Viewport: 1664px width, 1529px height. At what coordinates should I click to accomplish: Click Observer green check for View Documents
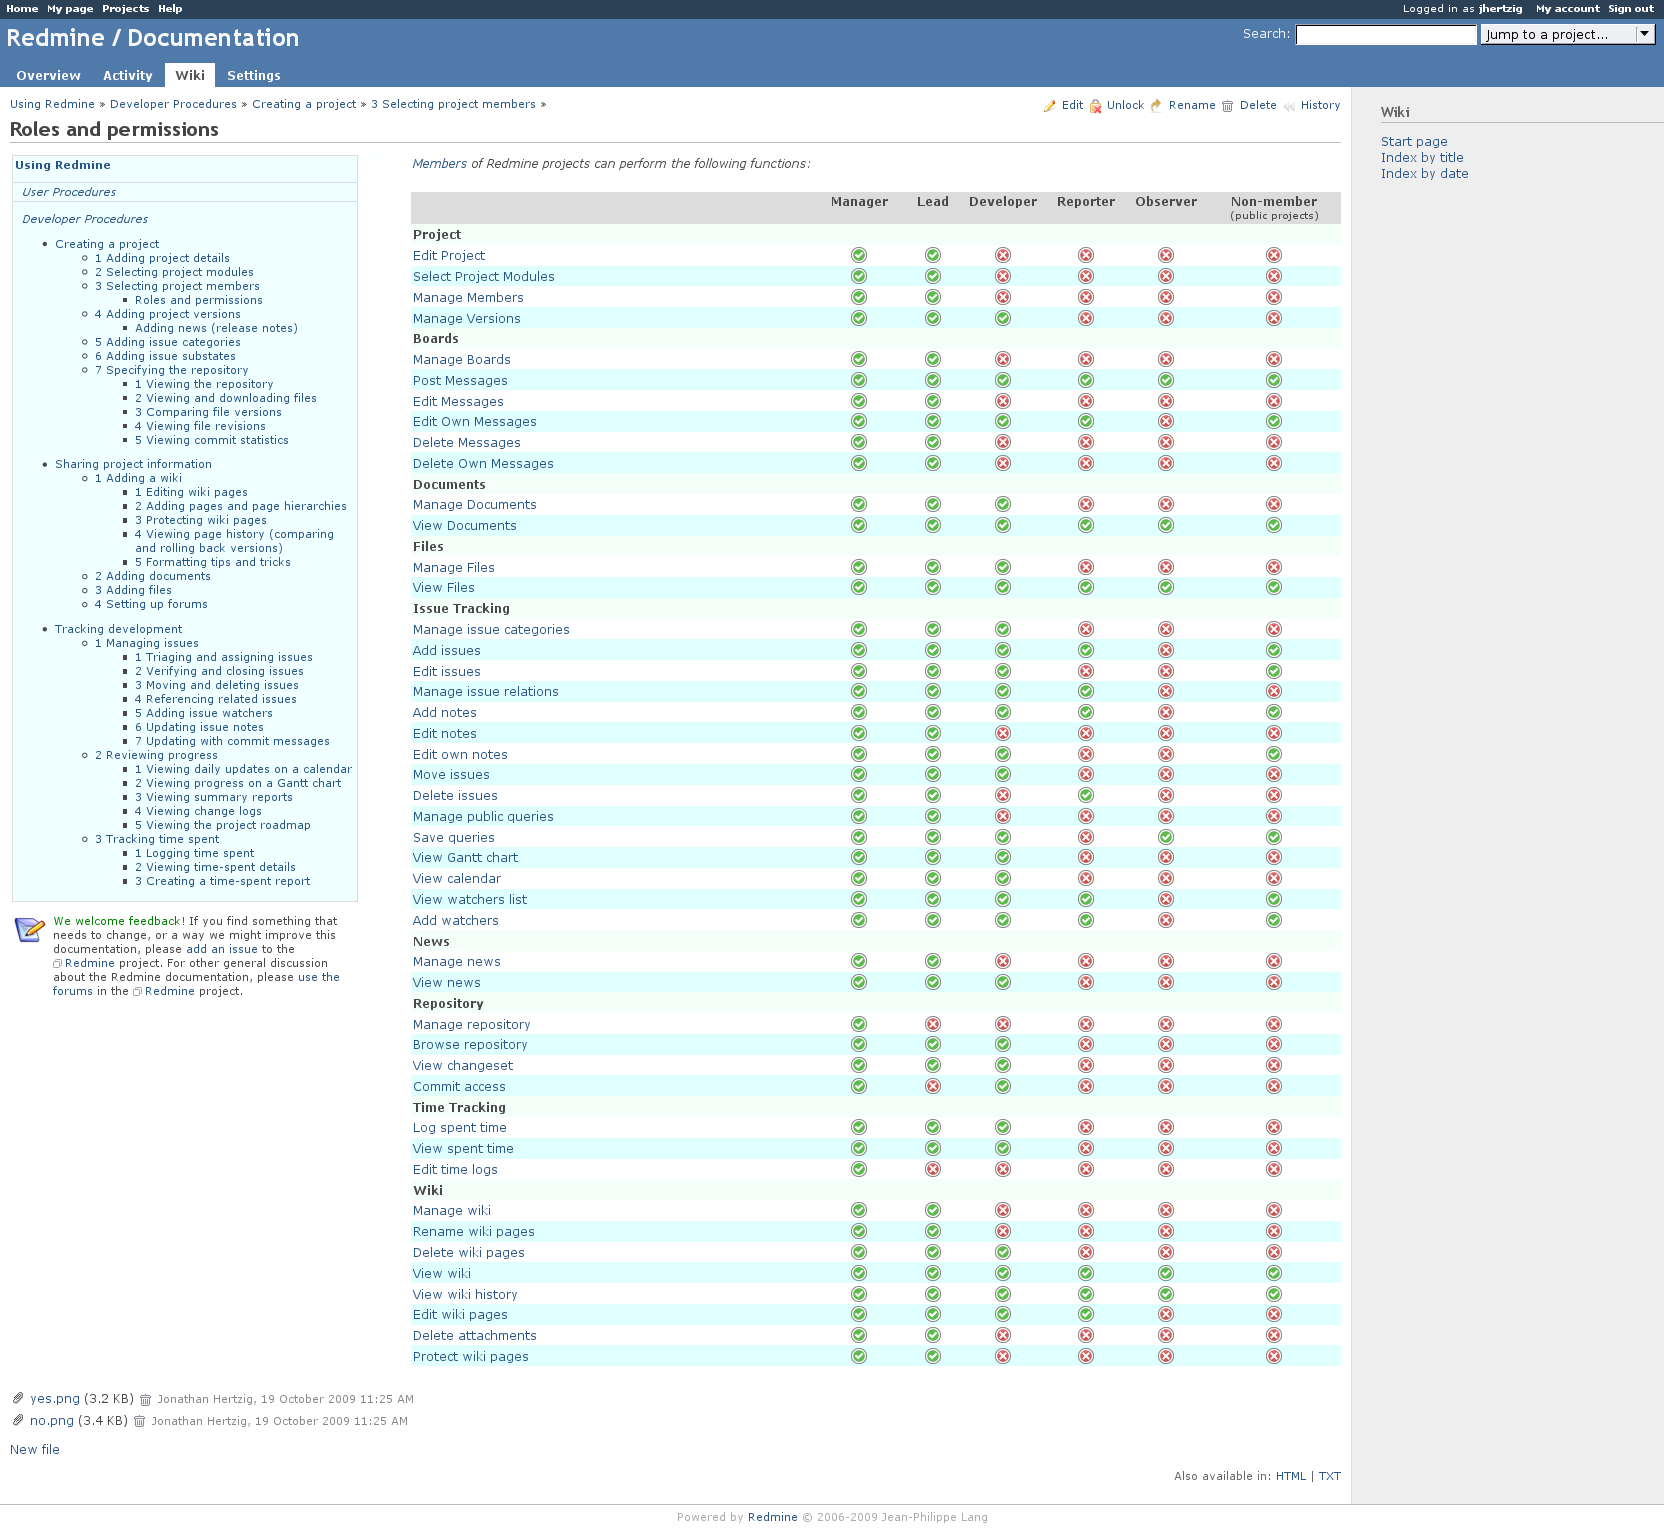pos(1166,525)
